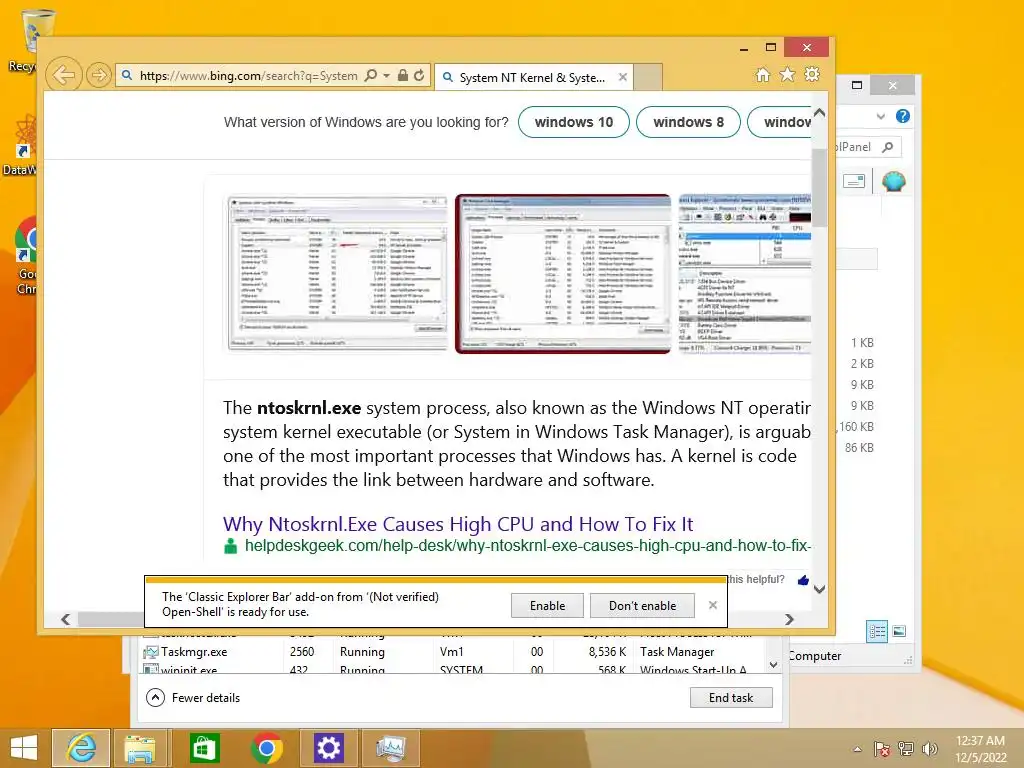Click the Bing URL address field

[248, 76]
